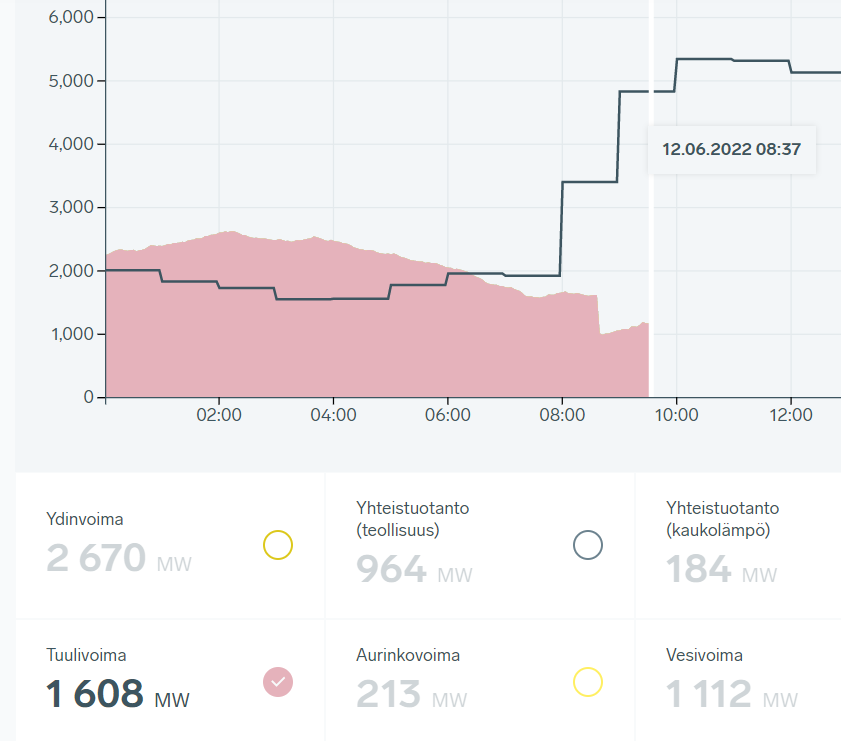Image resolution: width=841 pixels, height=741 pixels.
Task: Click the 12.06.2022 08:37 tooltip
Action: (x=733, y=149)
